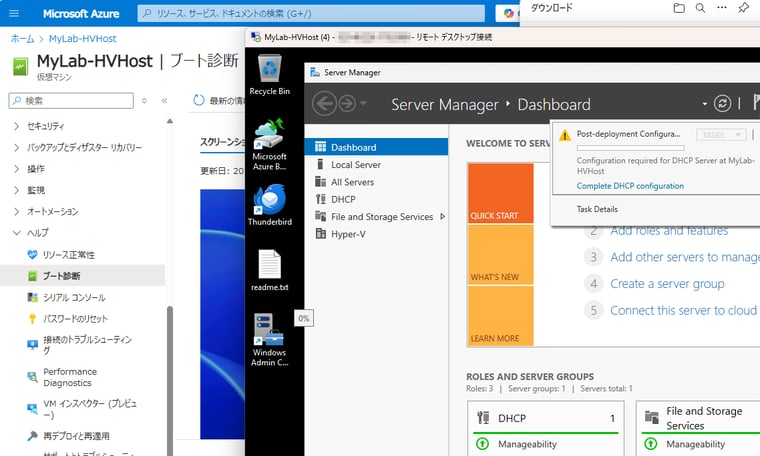Open the TASKS dropdown in notification
760x456 pixels.
pos(721,135)
